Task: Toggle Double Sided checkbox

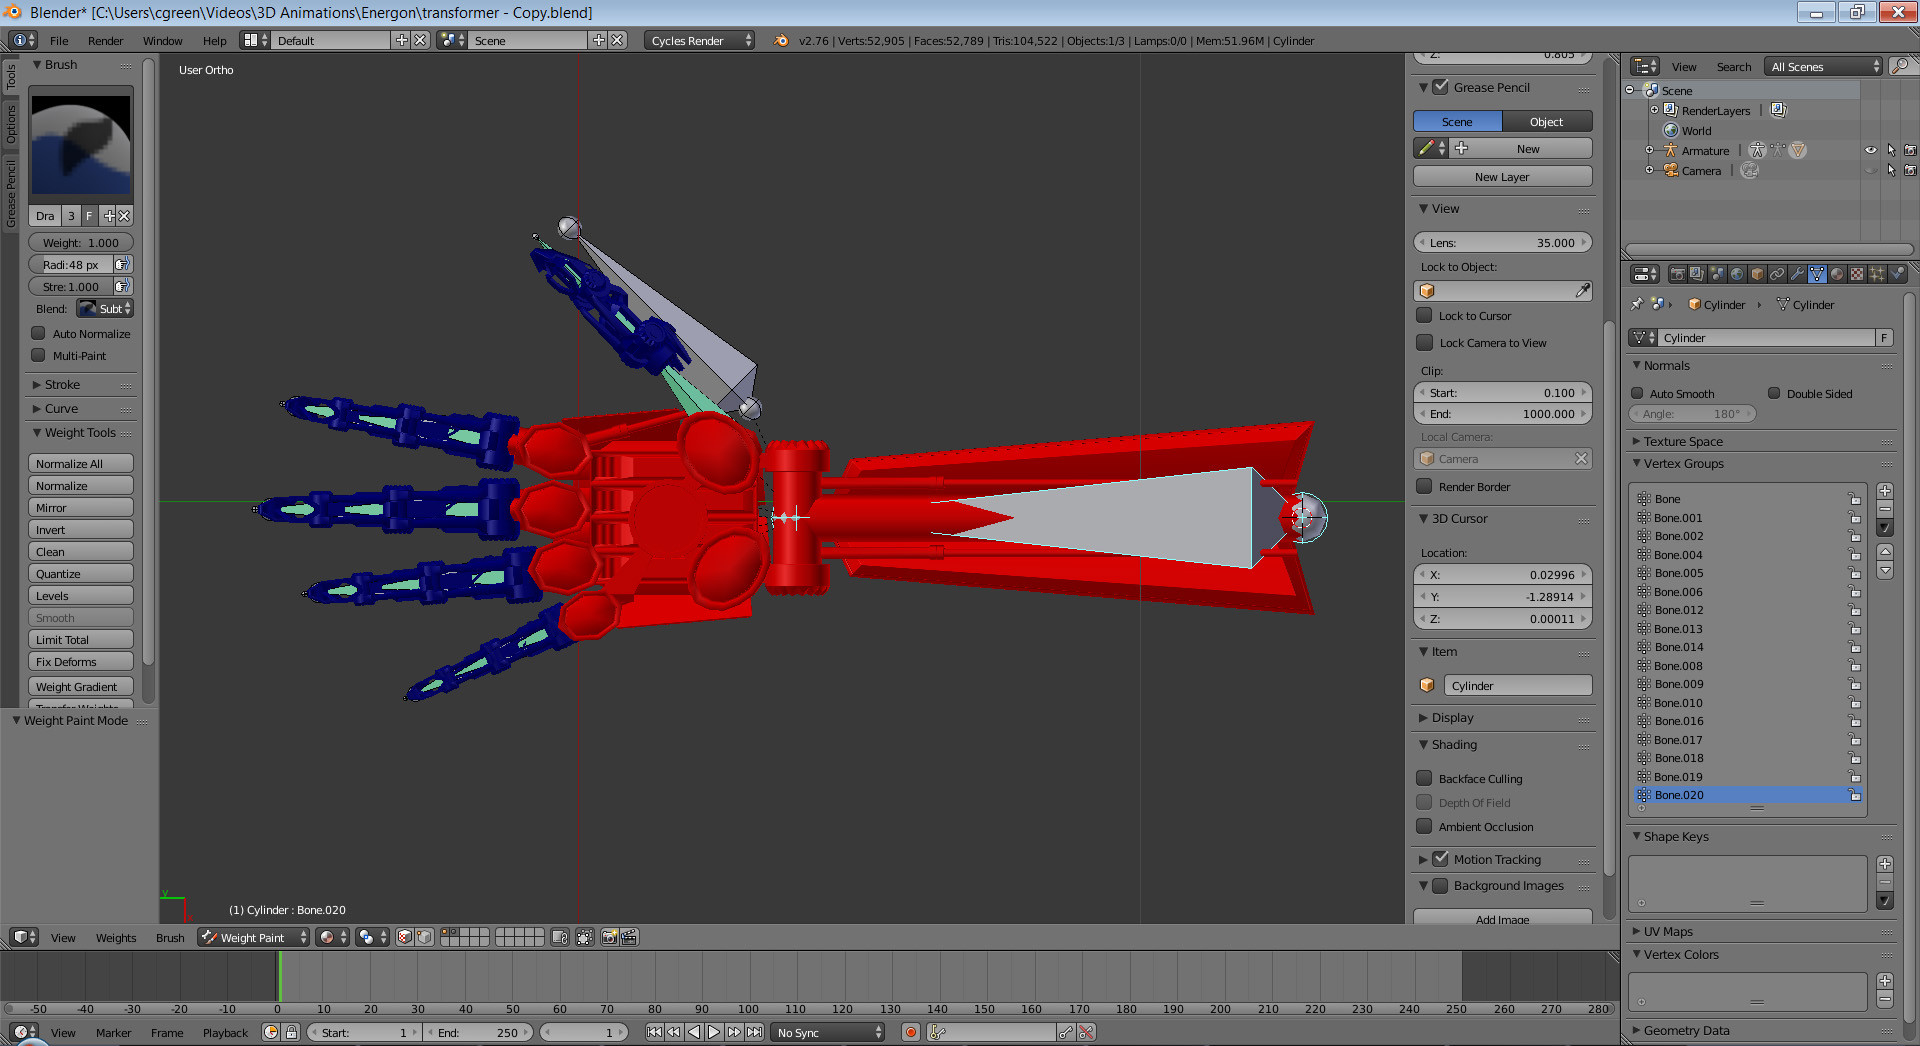Action: coord(1774,393)
